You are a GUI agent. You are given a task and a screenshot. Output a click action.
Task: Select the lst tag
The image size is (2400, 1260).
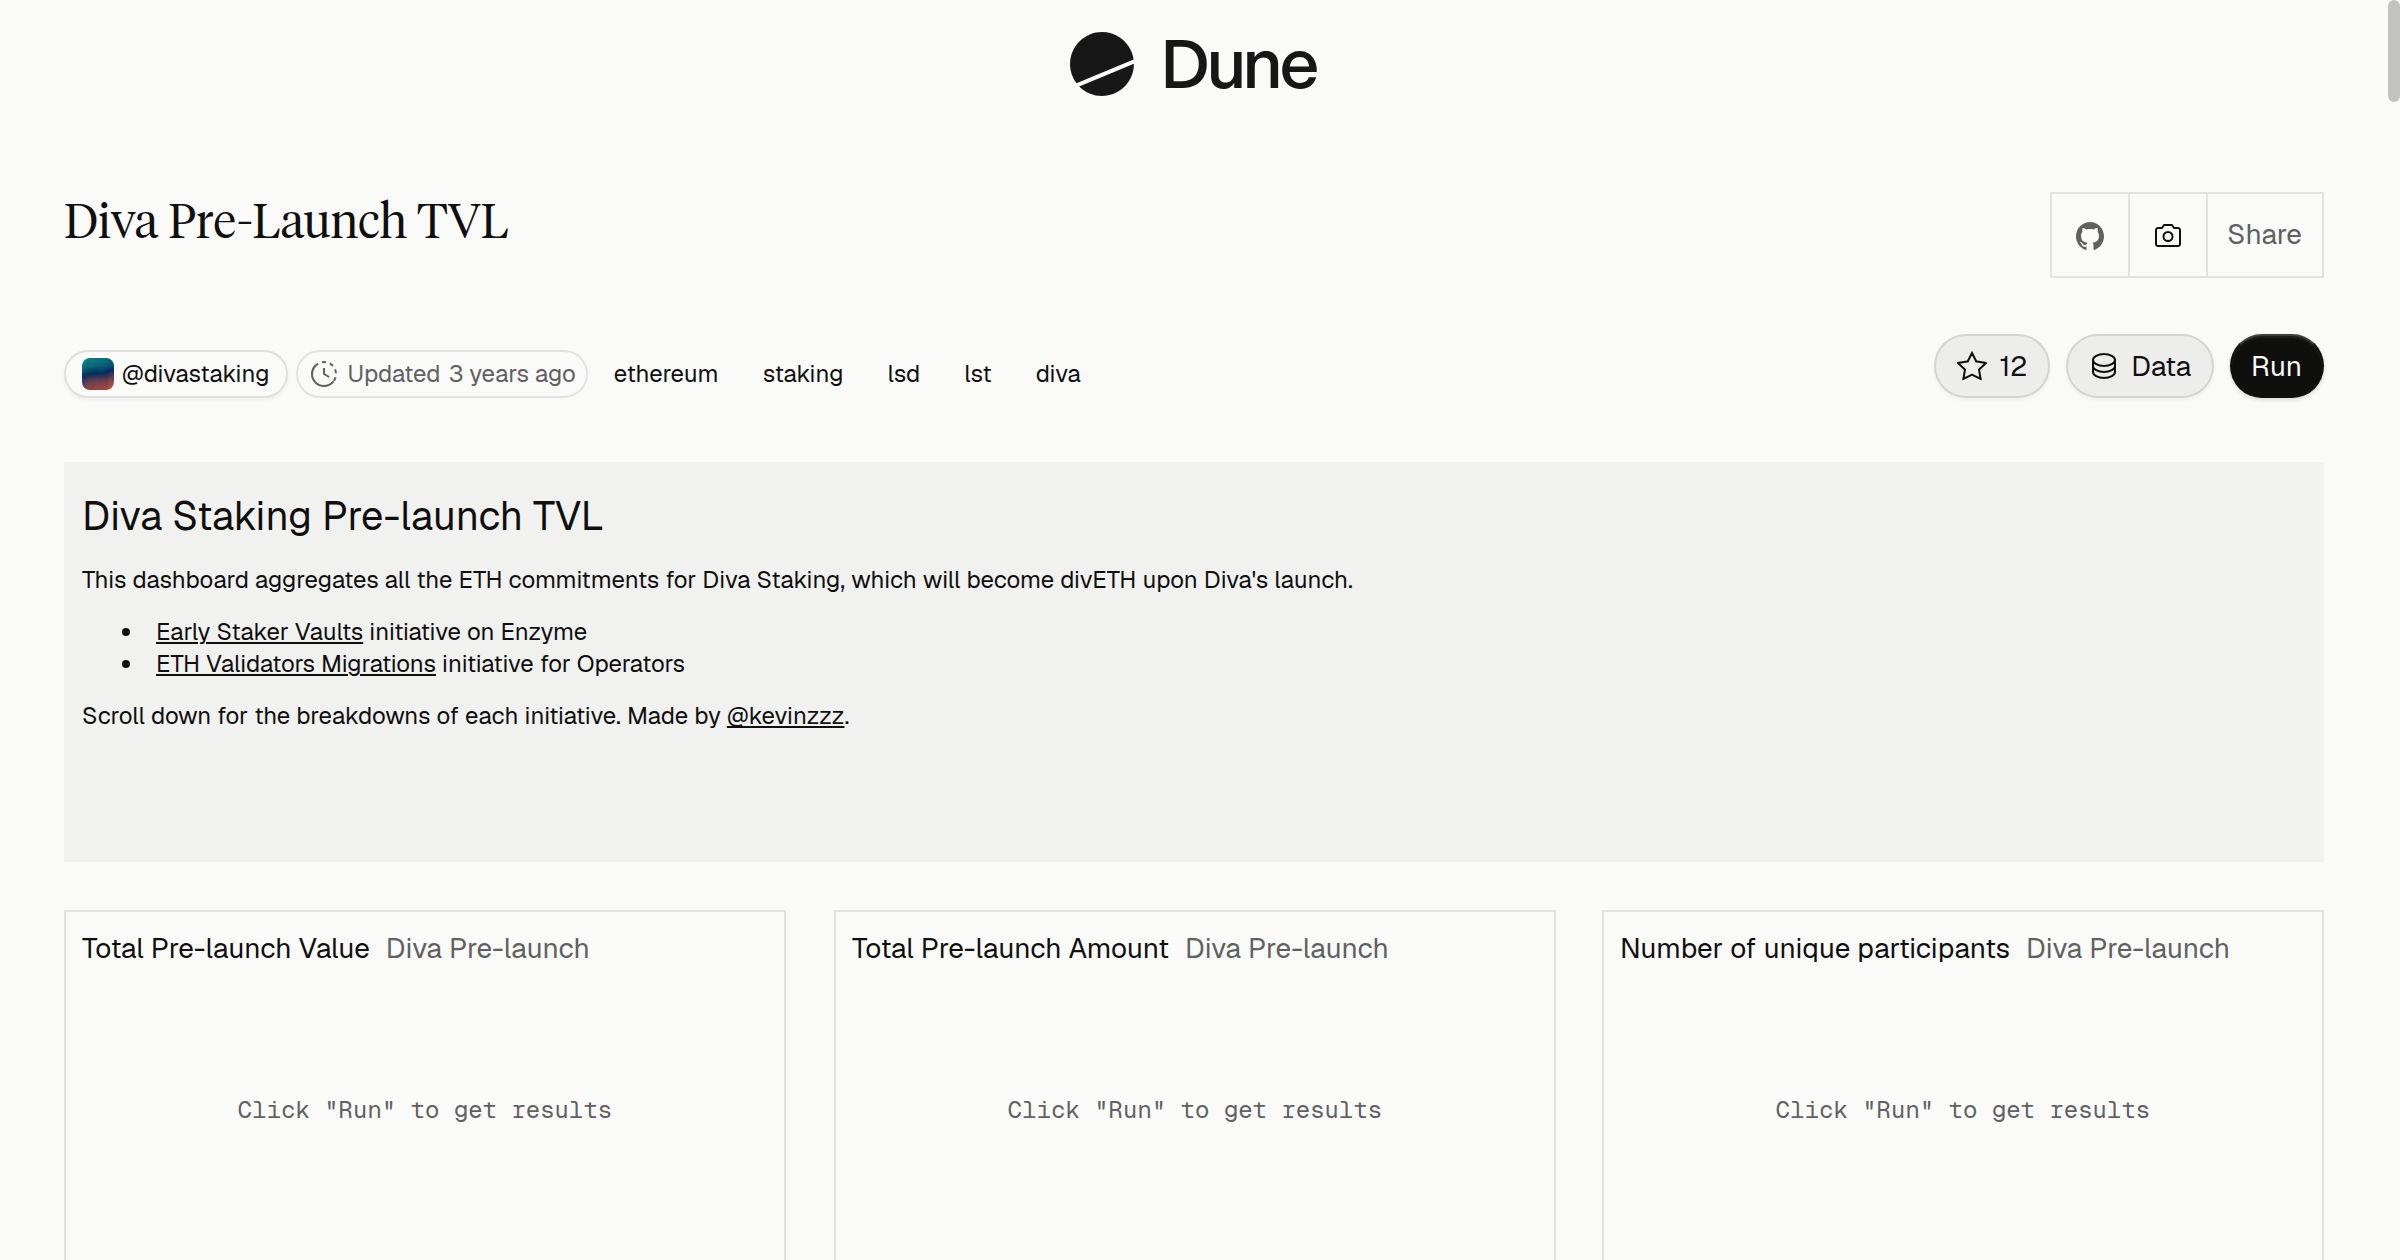[x=977, y=374]
